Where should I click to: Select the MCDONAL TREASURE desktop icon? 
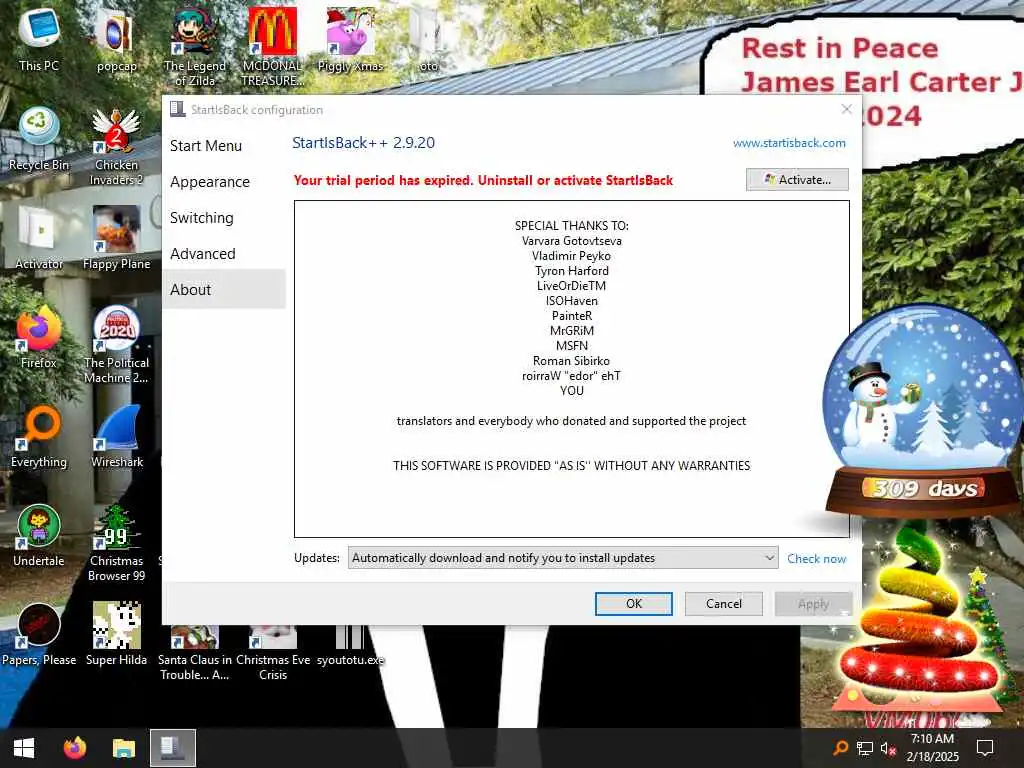point(272,47)
